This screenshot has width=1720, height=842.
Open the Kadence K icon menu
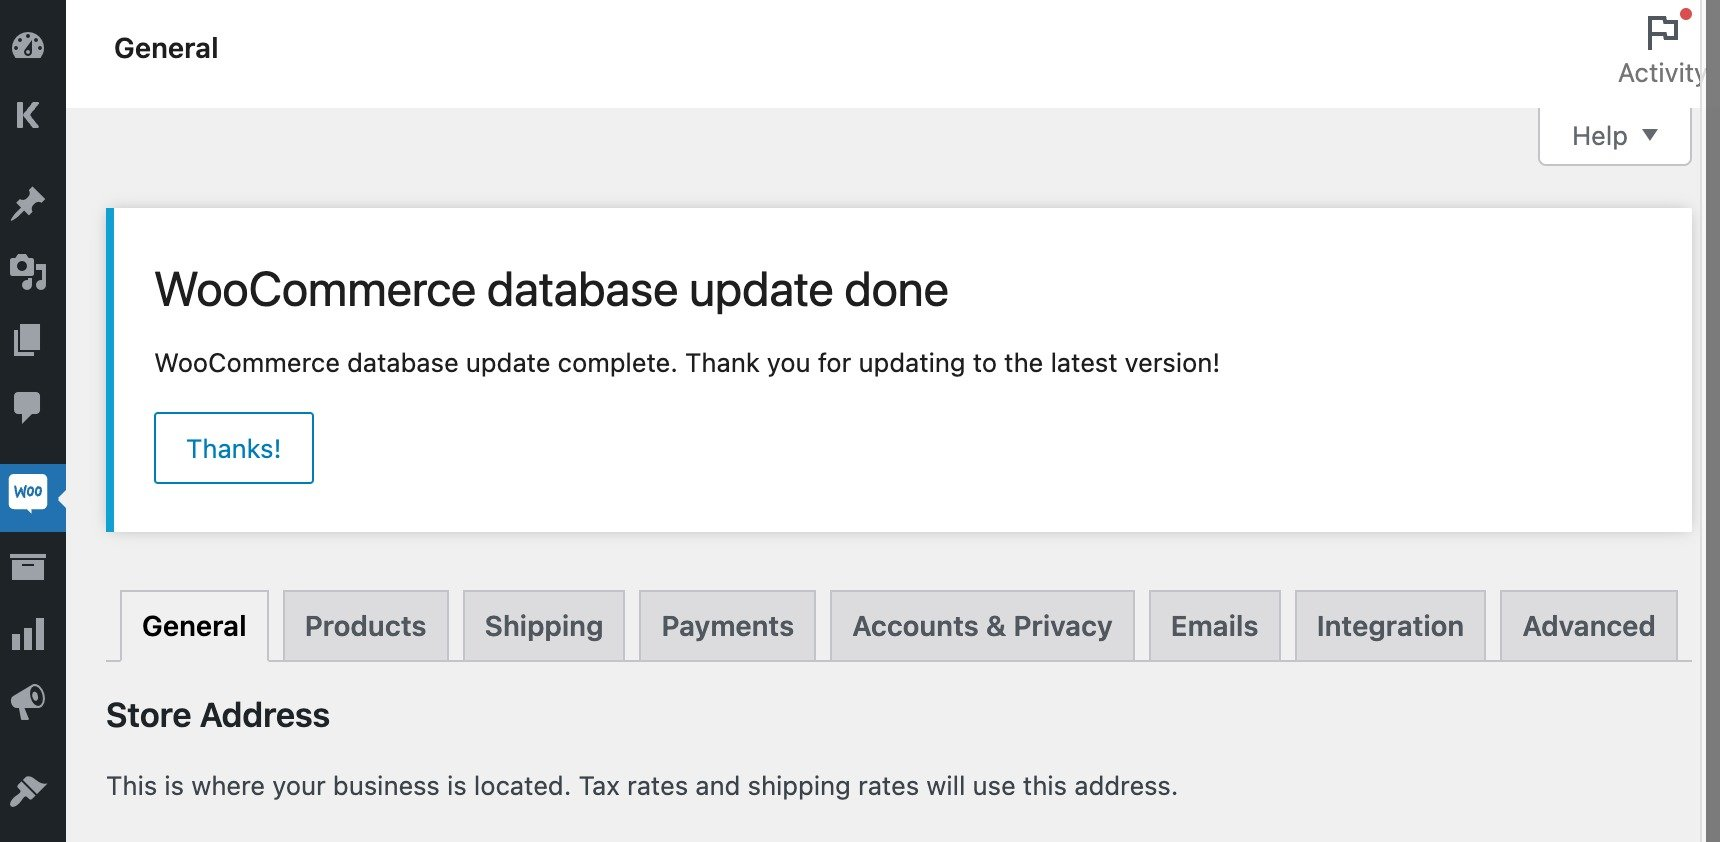pyautogui.click(x=28, y=115)
